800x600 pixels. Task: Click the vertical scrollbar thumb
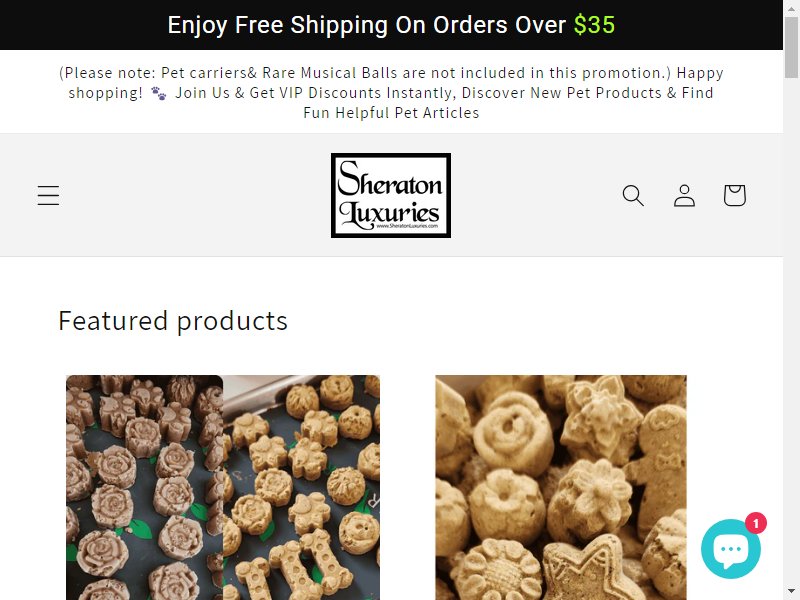791,47
